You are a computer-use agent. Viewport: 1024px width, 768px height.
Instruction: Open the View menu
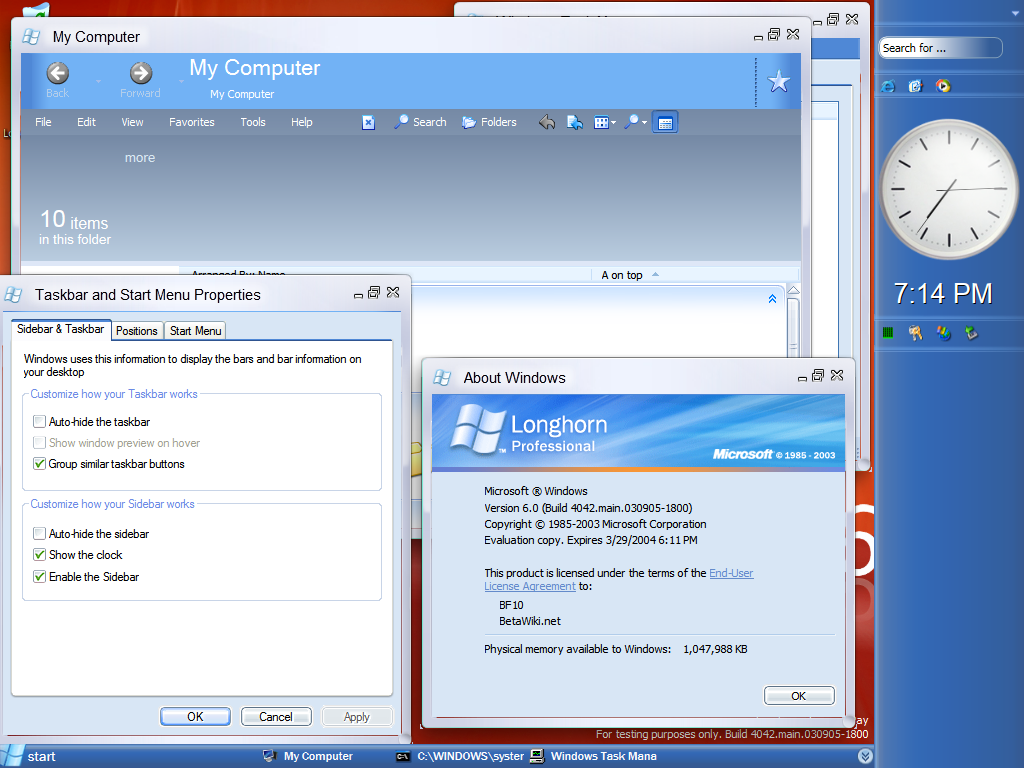[132, 122]
